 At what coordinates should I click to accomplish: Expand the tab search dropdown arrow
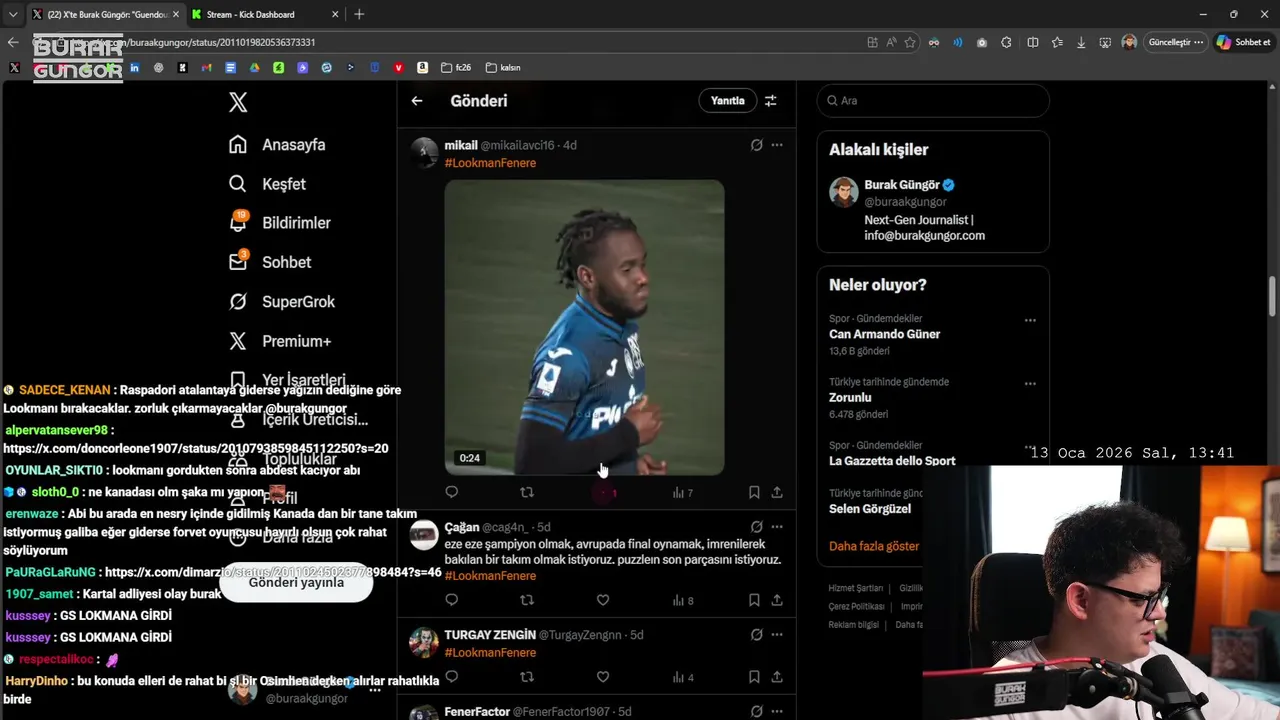pyautogui.click(x=13, y=14)
